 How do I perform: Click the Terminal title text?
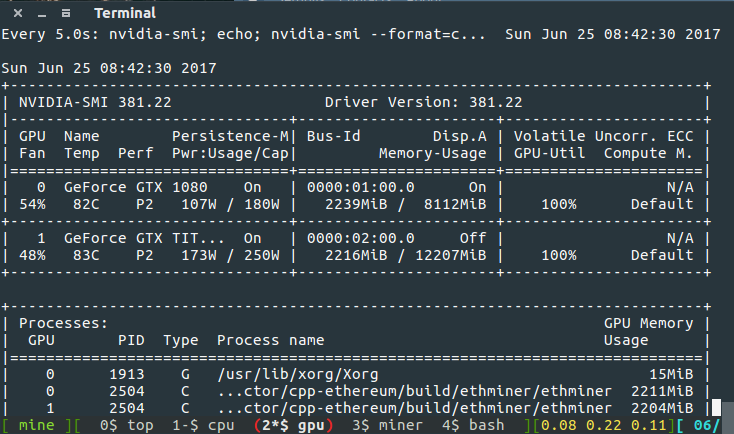tap(126, 13)
